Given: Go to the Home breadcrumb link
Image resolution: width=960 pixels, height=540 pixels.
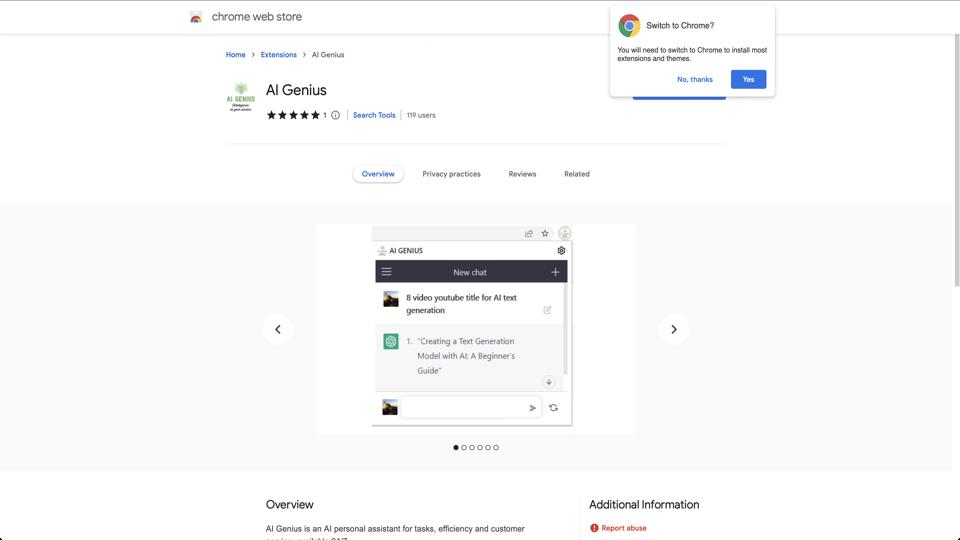Looking at the screenshot, I should (235, 54).
